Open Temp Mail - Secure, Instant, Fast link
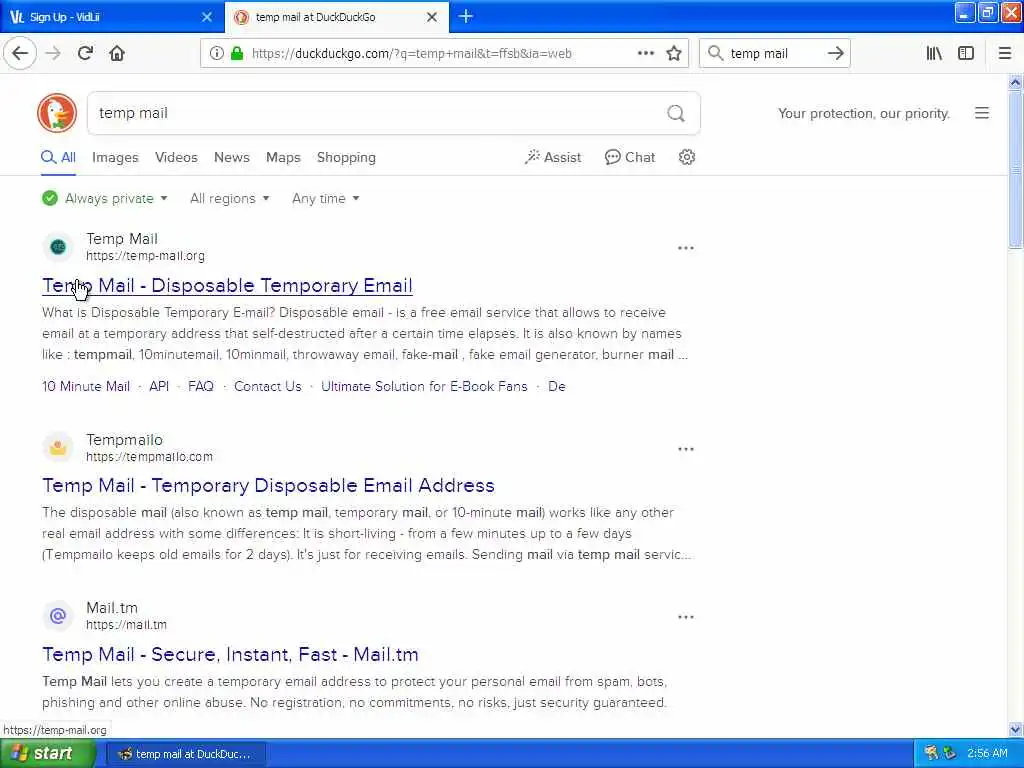The height and width of the screenshot is (768, 1024). [231, 654]
